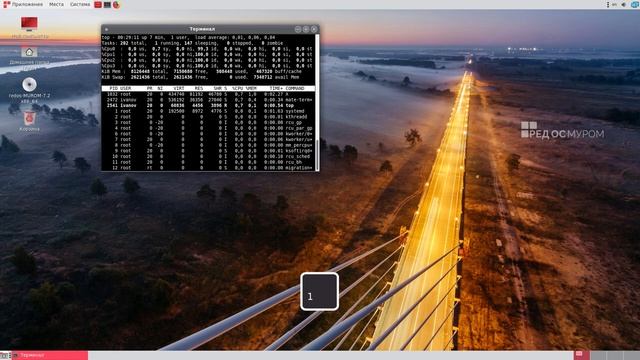This screenshot has height=360, width=640.
Task: Click the ksoftirqd process row
Action: [x=208, y=151]
